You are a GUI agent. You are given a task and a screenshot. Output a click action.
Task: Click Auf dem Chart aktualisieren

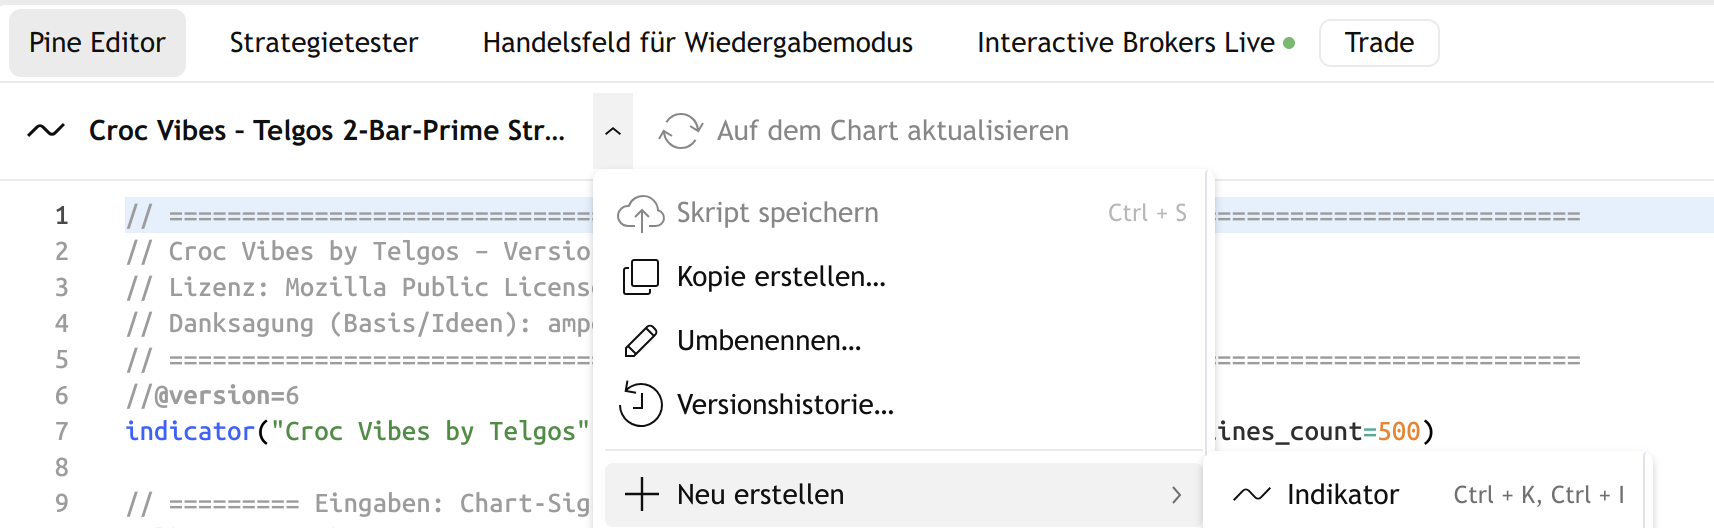pos(892,131)
